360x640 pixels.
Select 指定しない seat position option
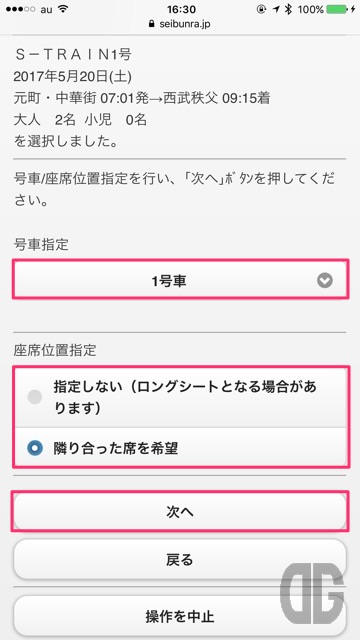180,397
